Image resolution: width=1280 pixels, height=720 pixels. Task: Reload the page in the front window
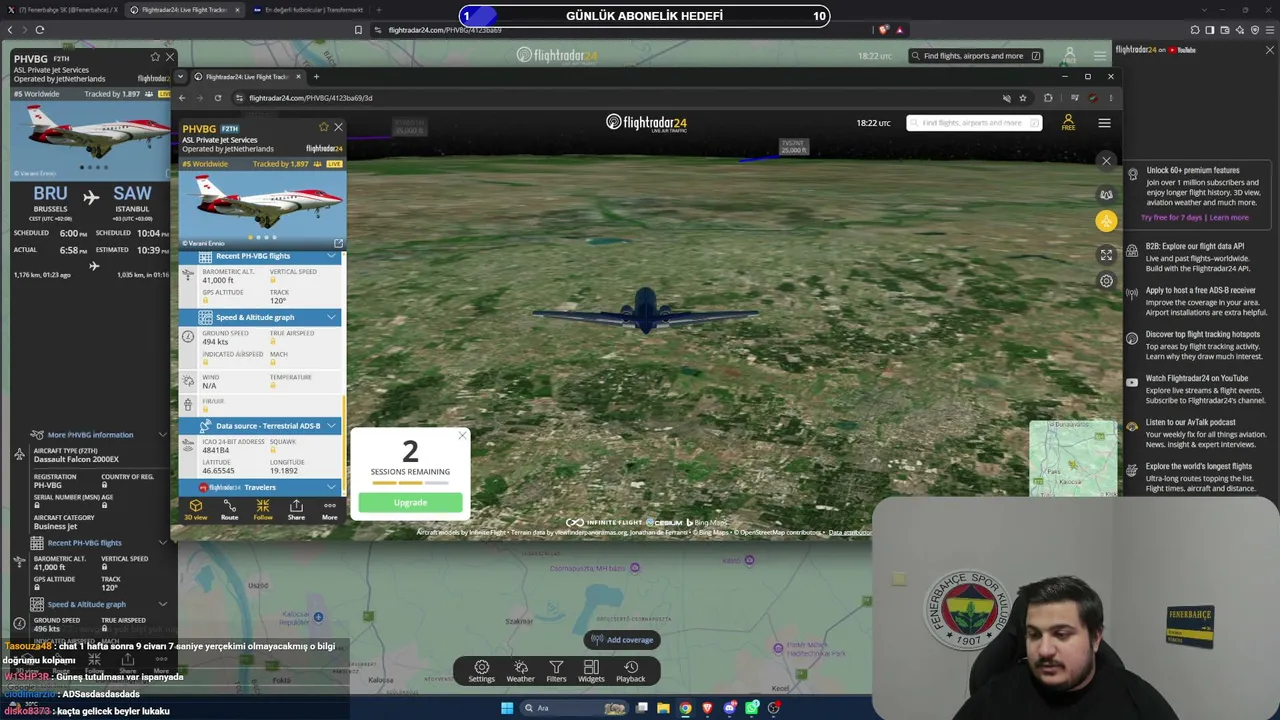click(x=218, y=98)
